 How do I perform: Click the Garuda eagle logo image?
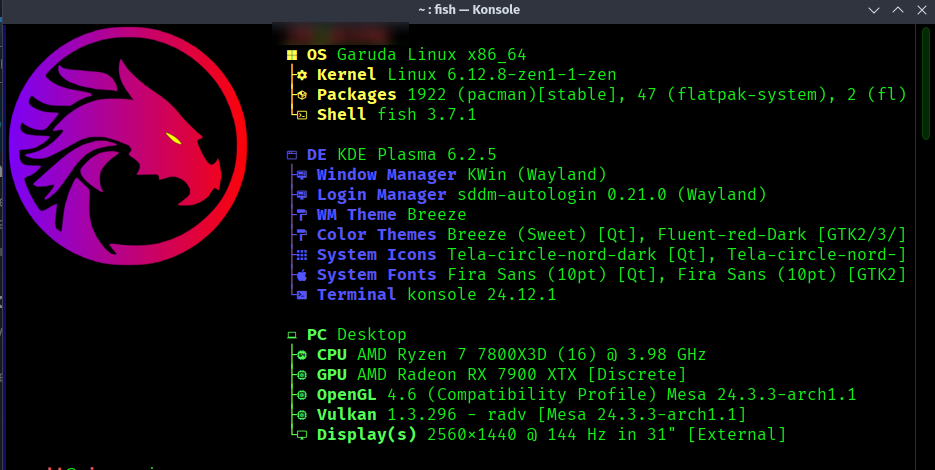[x=128, y=146]
